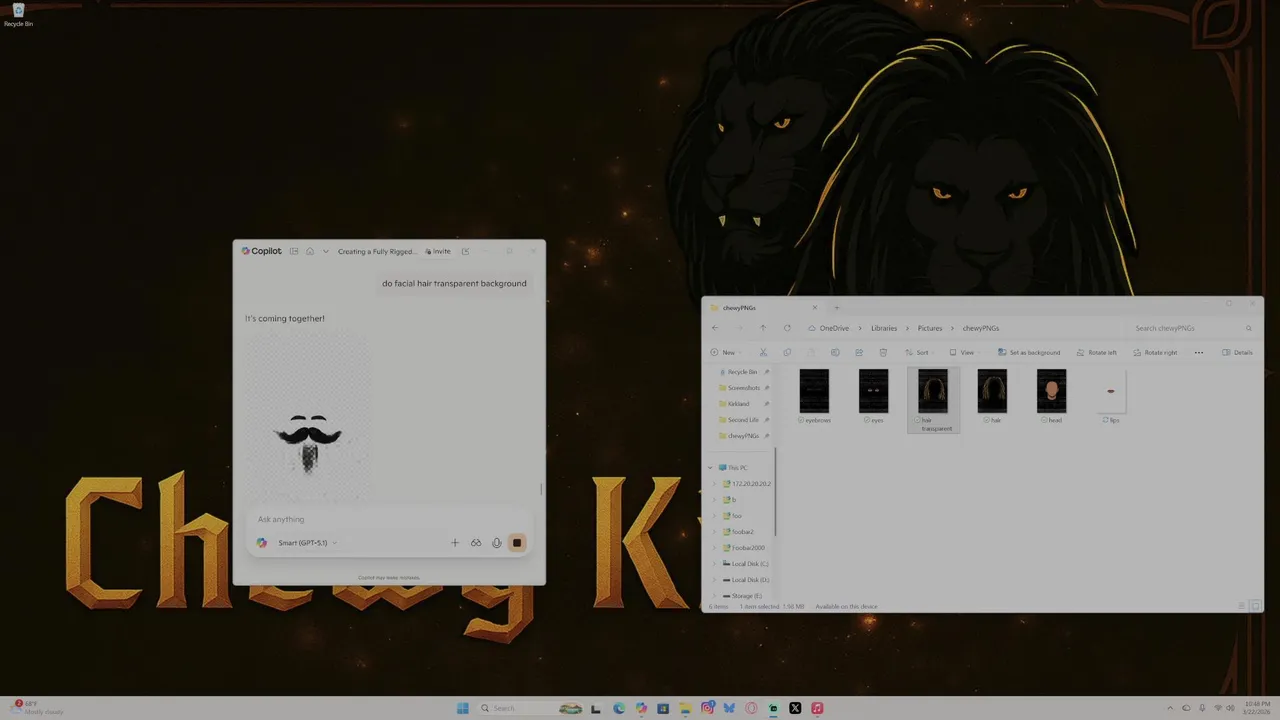Click Copilot chat vertical scrollbar
Viewport: 1280px width, 720px height.
pos(541,489)
